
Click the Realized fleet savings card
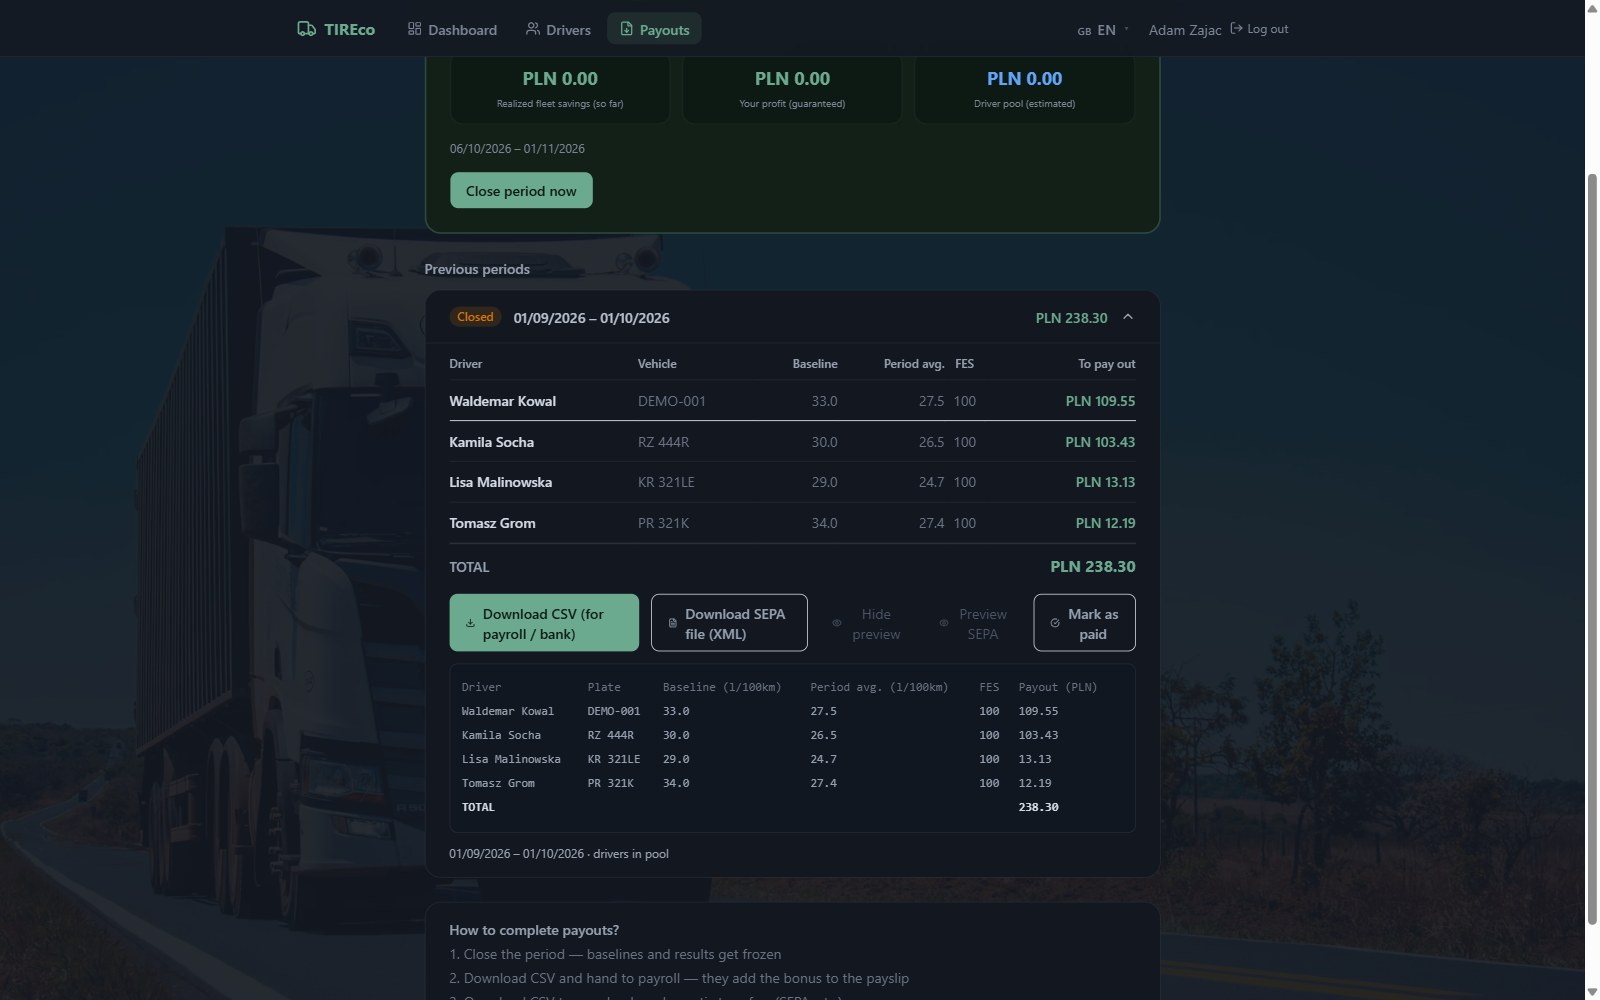click(x=560, y=89)
